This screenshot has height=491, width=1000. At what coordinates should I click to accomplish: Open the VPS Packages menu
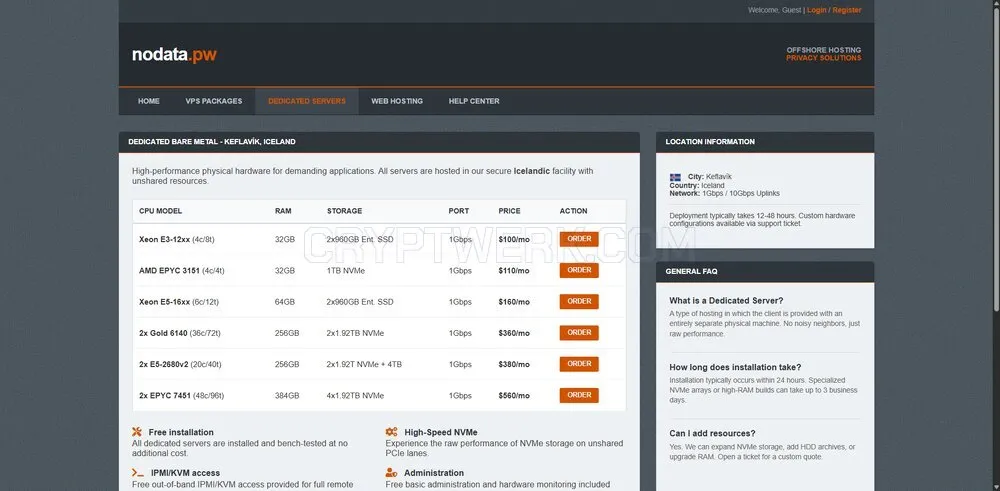214,101
